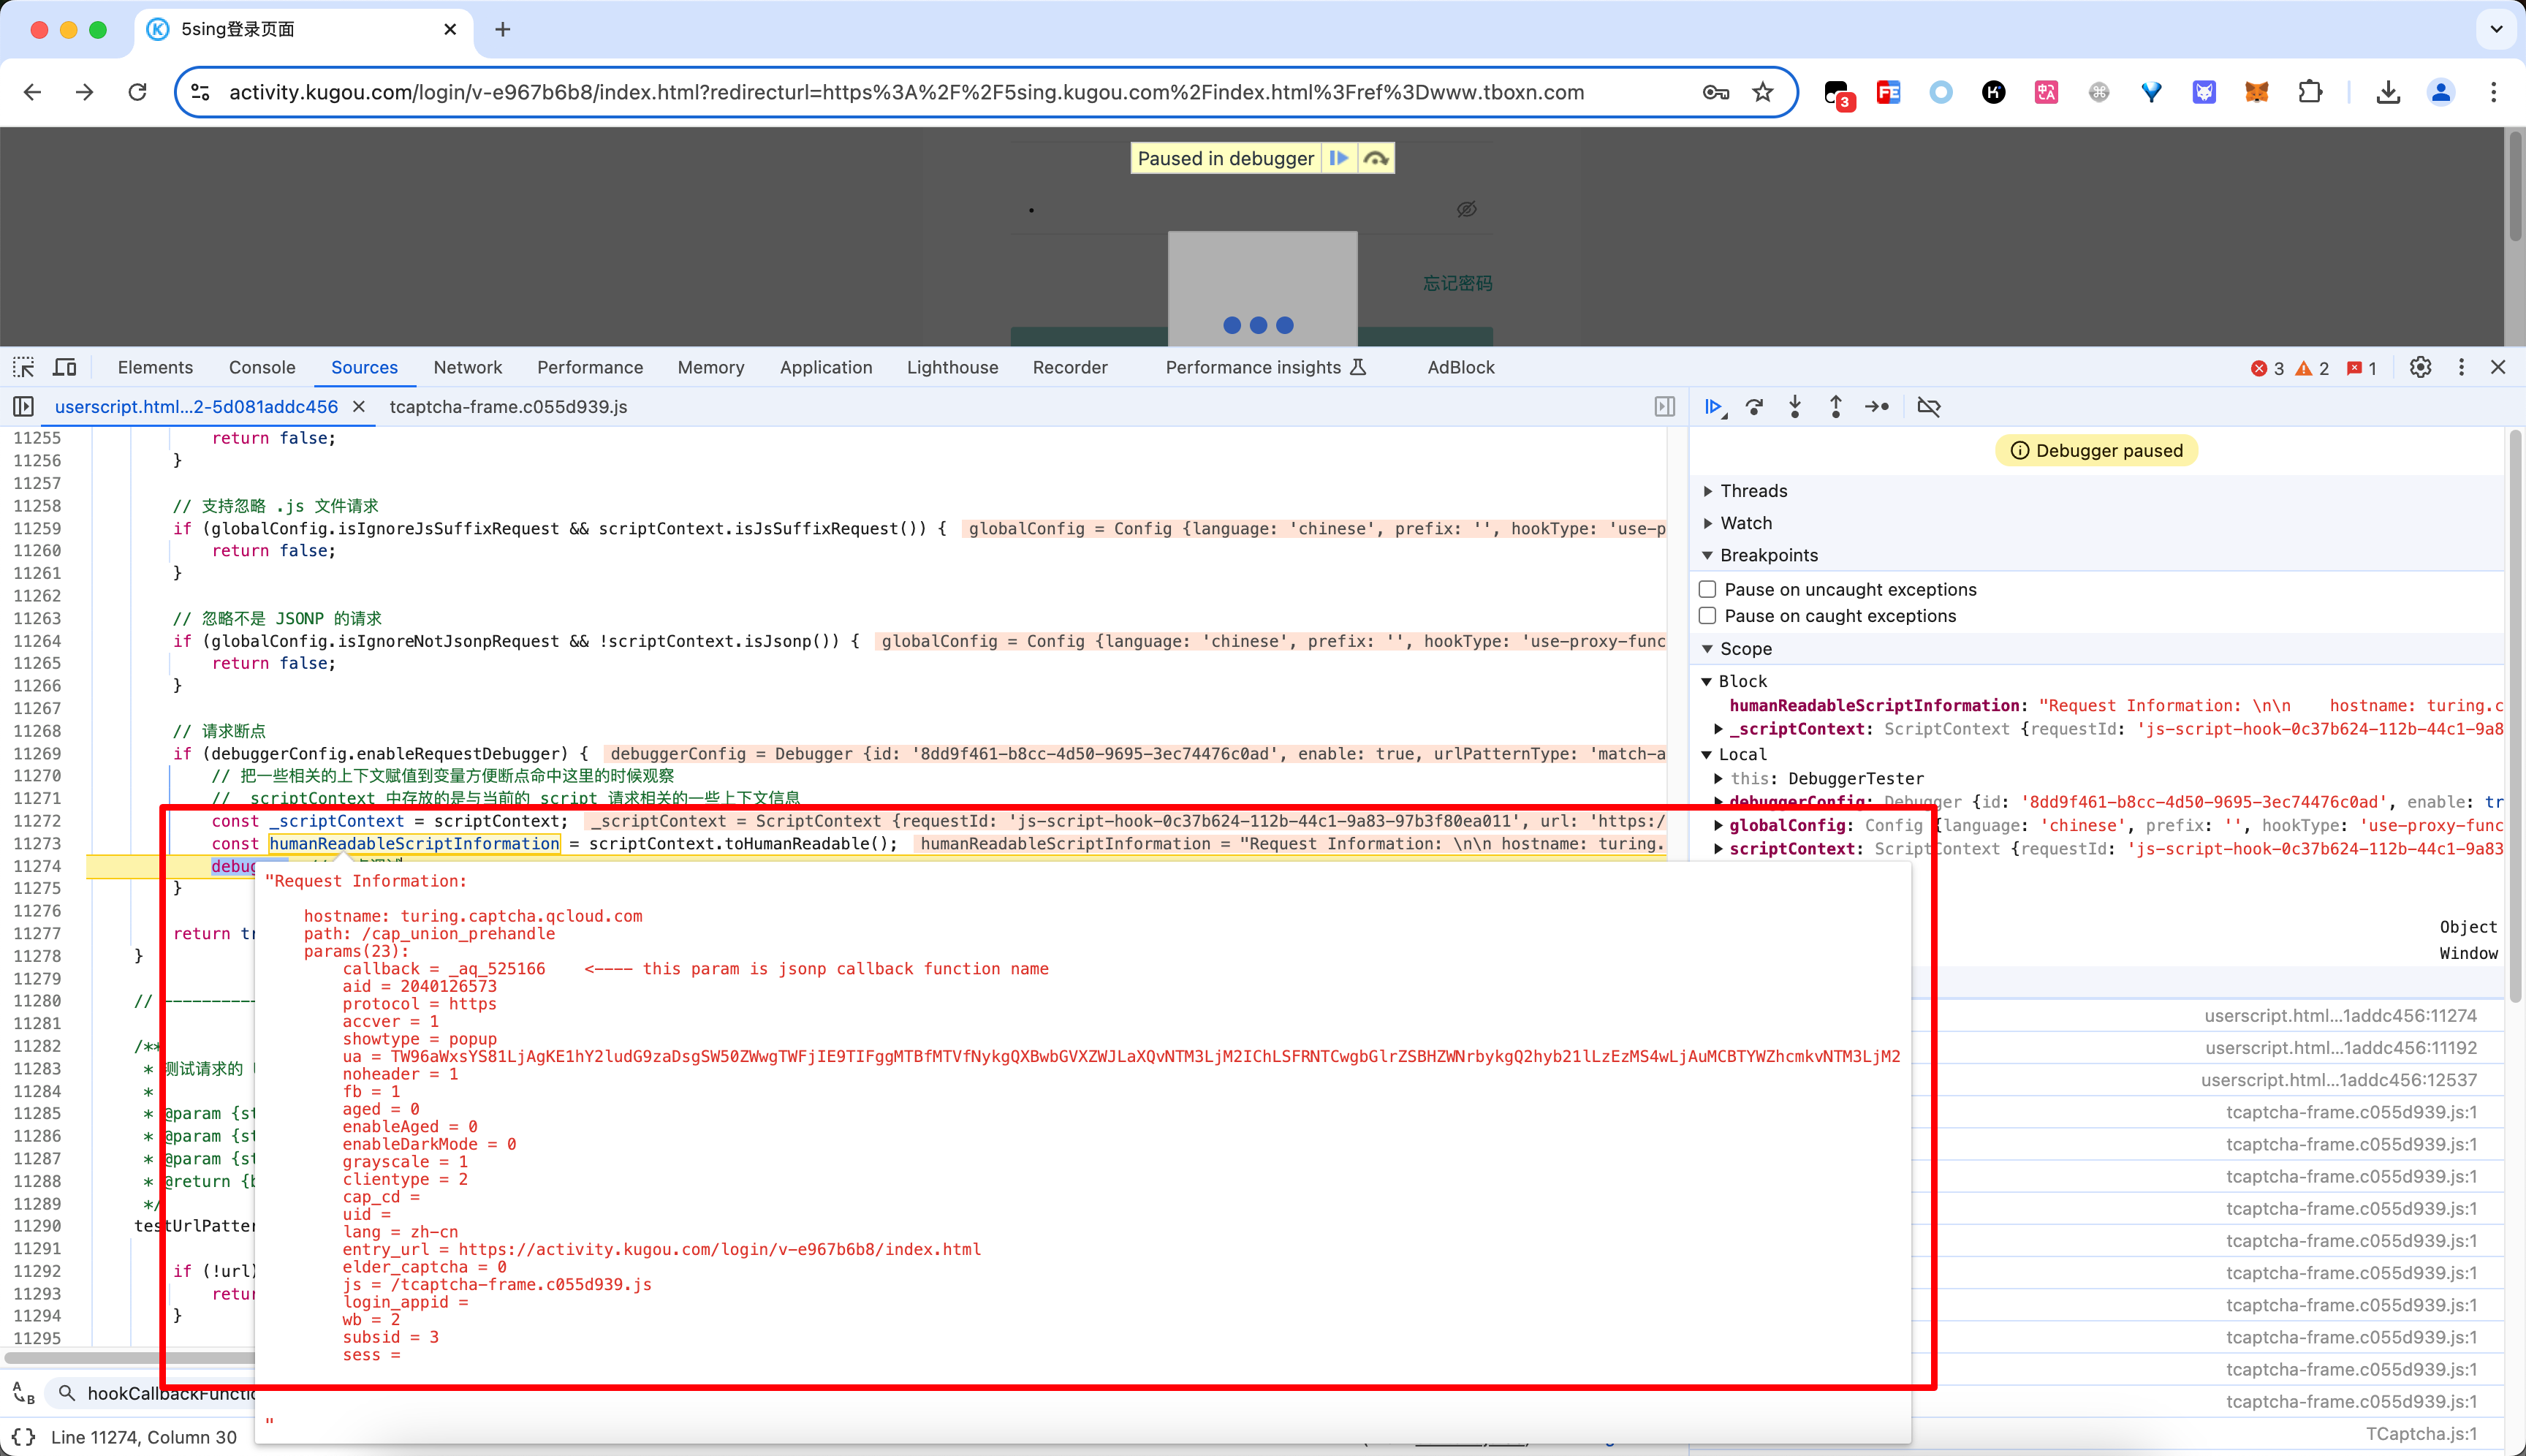Image resolution: width=2526 pixels, height=1456 pixels.
Task: Open the Application panel
Action: (826, 368)
